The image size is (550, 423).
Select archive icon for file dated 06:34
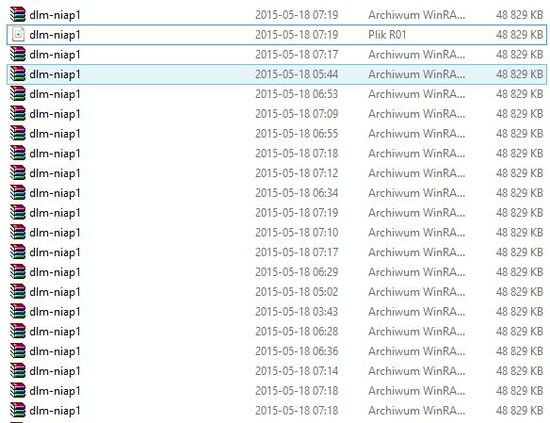pyautogui.click(x=18, y=193)
